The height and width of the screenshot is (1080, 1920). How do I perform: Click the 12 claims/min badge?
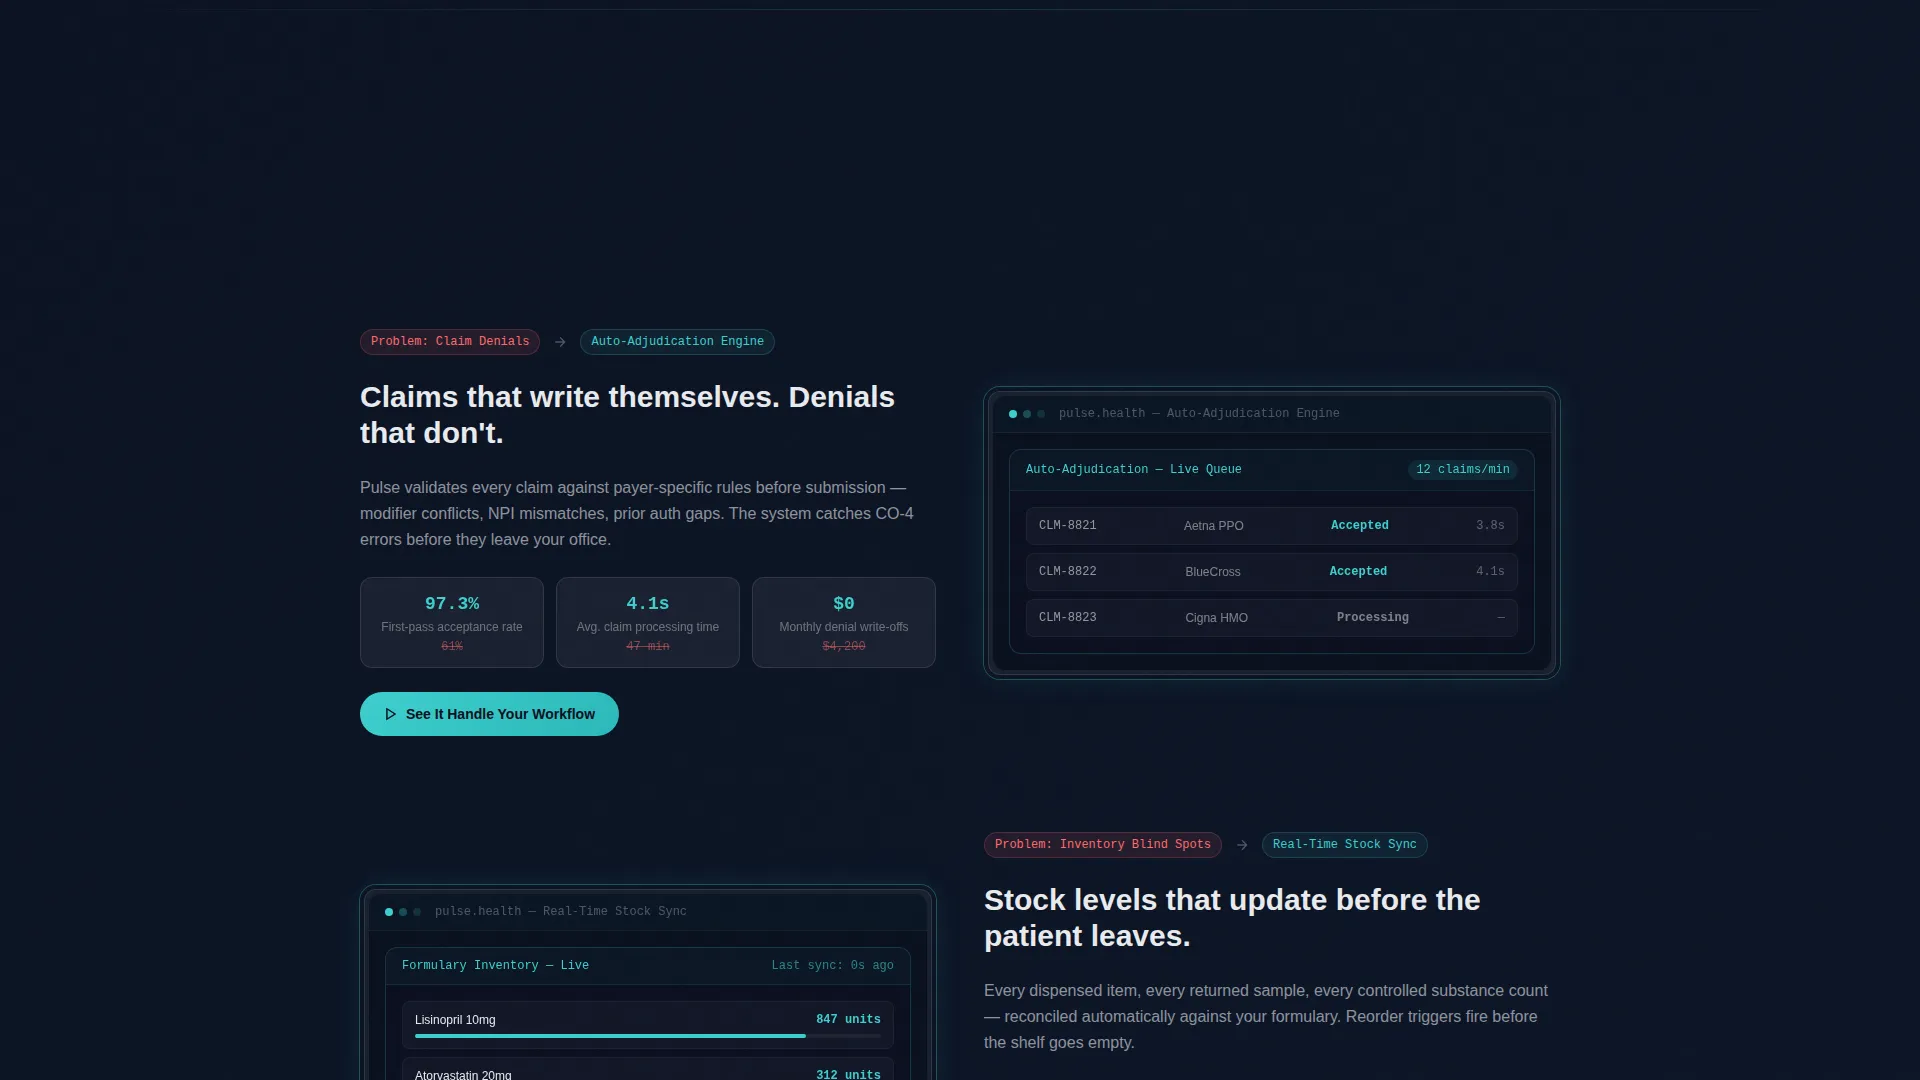pos(1463,470)
